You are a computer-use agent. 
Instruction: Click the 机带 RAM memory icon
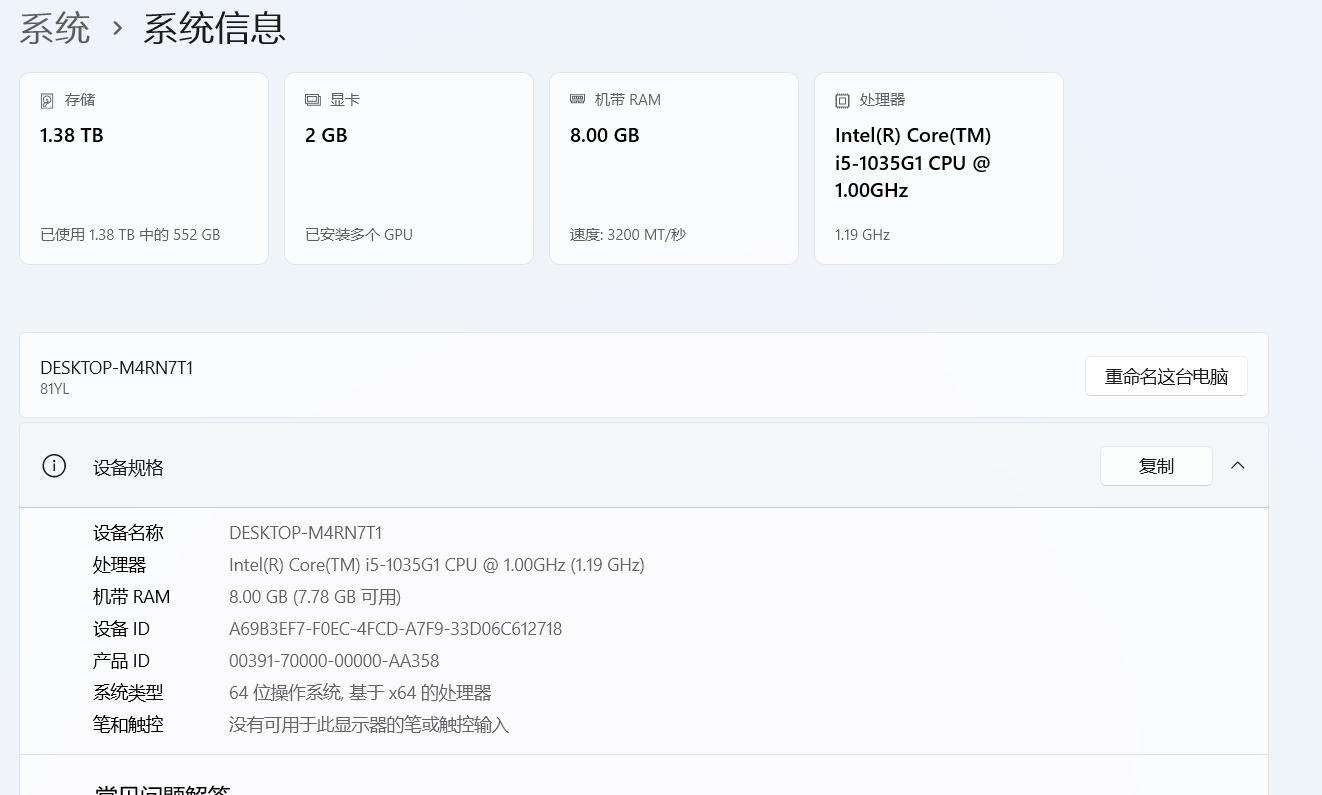pyautogui.click(x=578, y=99)
